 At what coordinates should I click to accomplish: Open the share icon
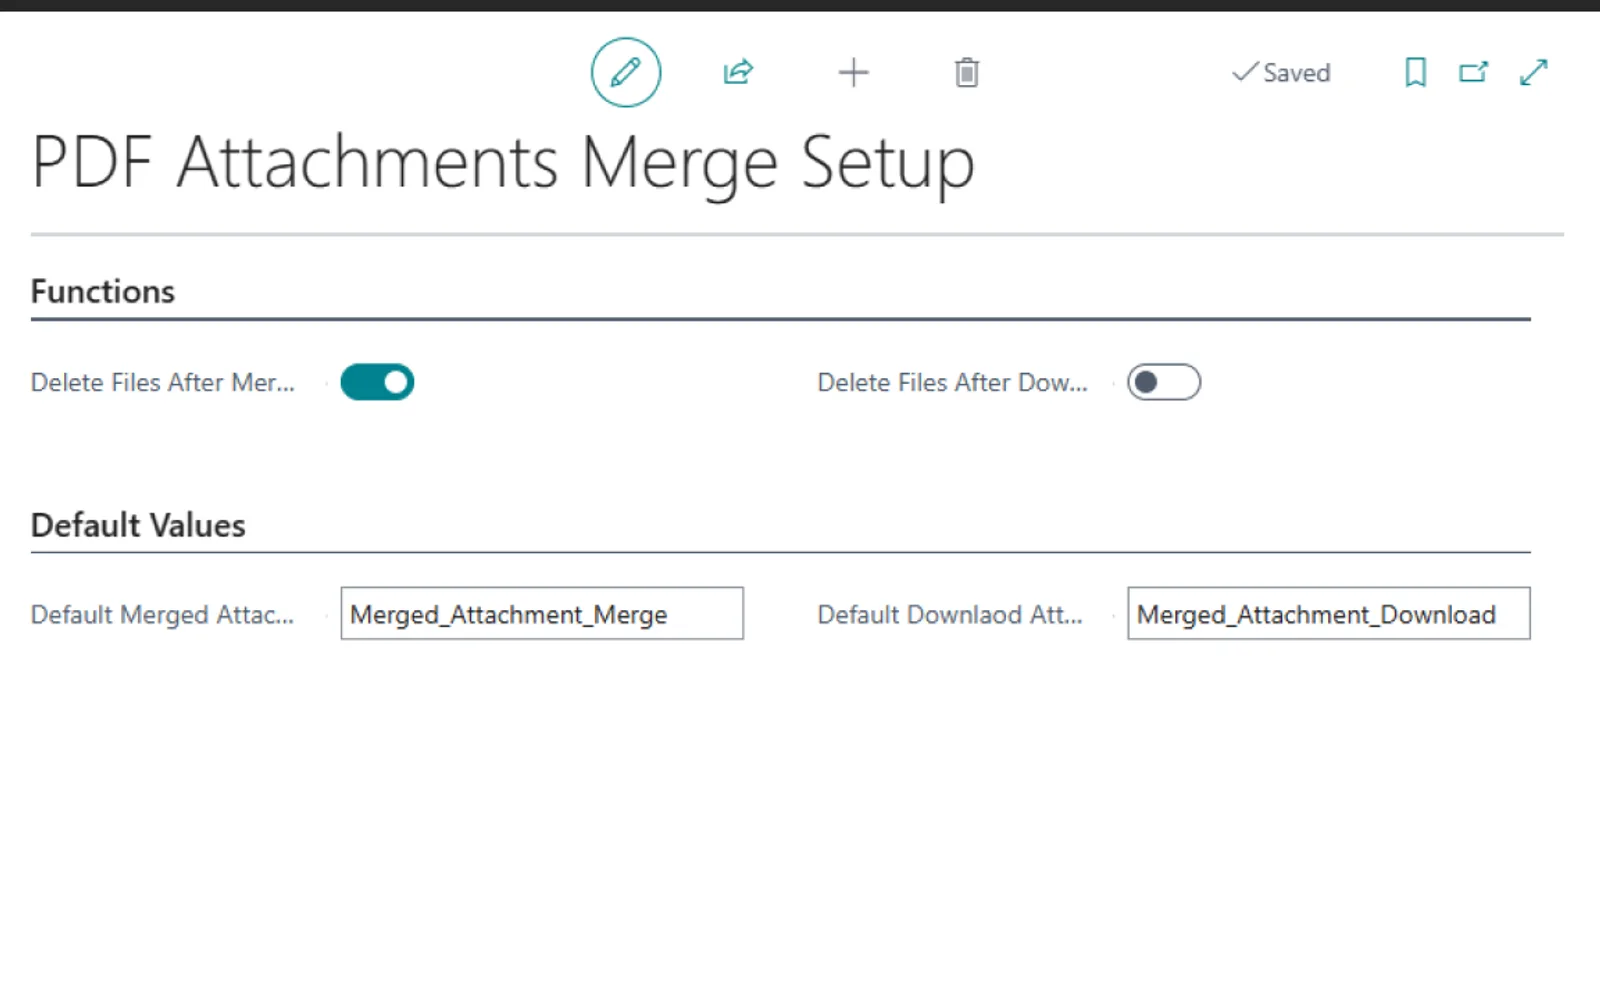[x=738, y=72]
